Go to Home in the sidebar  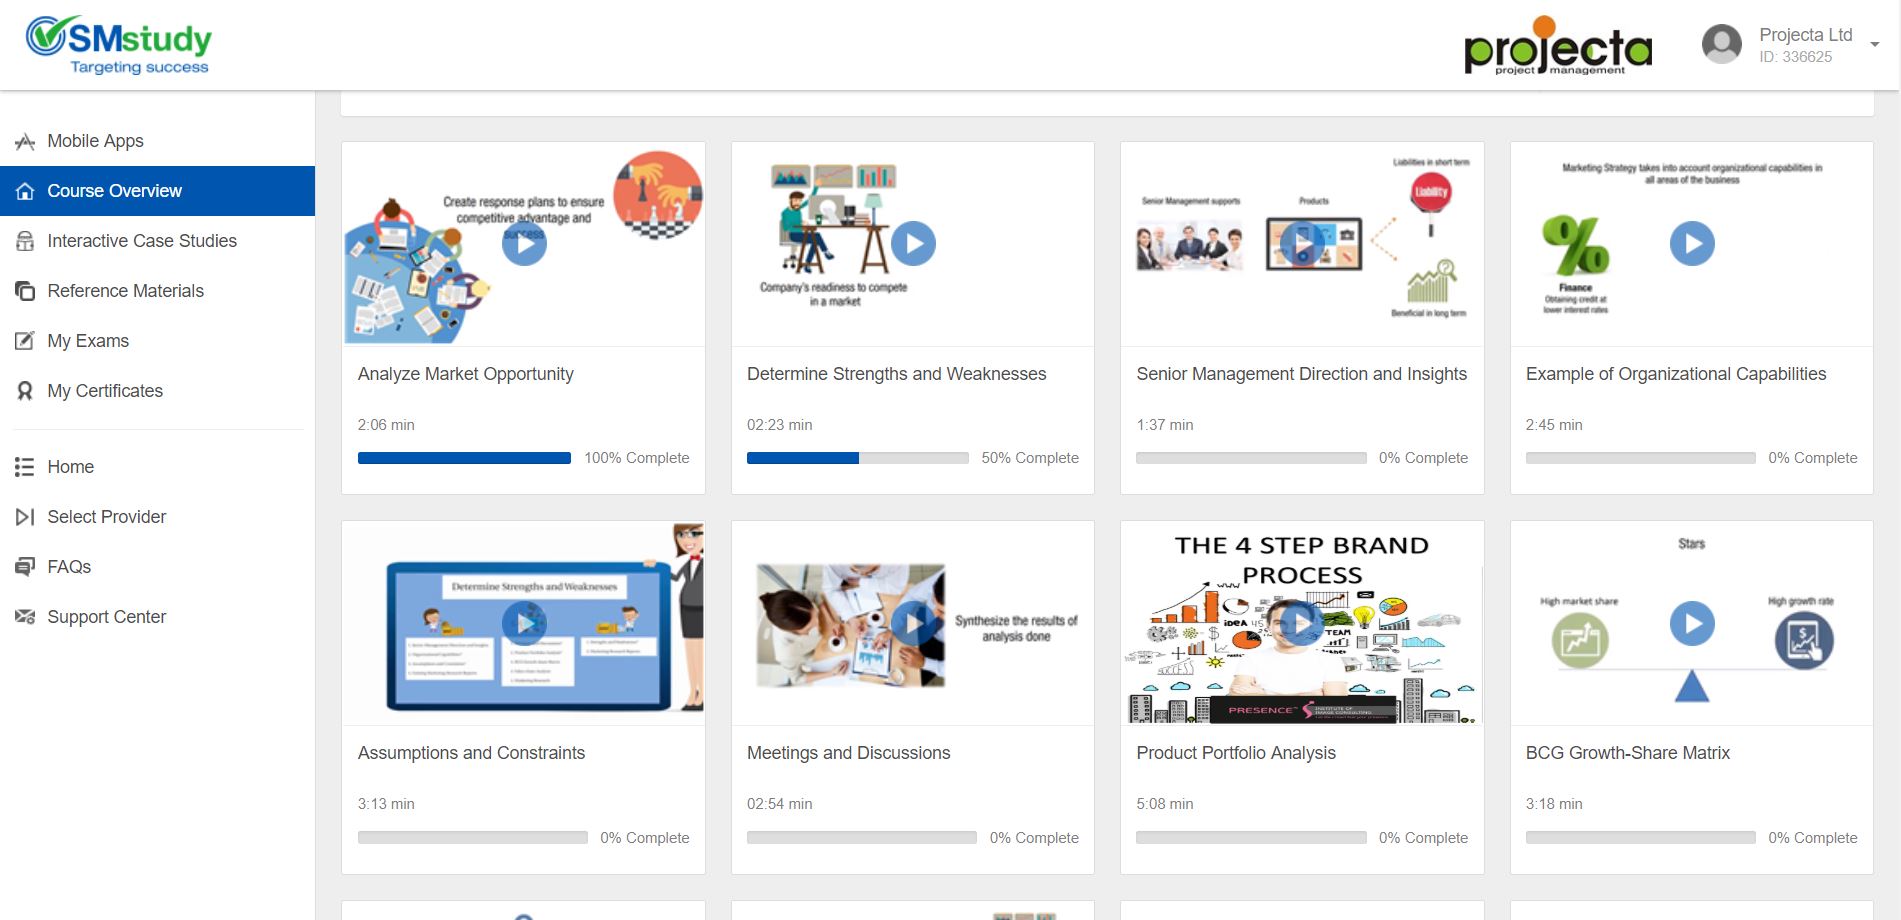70,467
